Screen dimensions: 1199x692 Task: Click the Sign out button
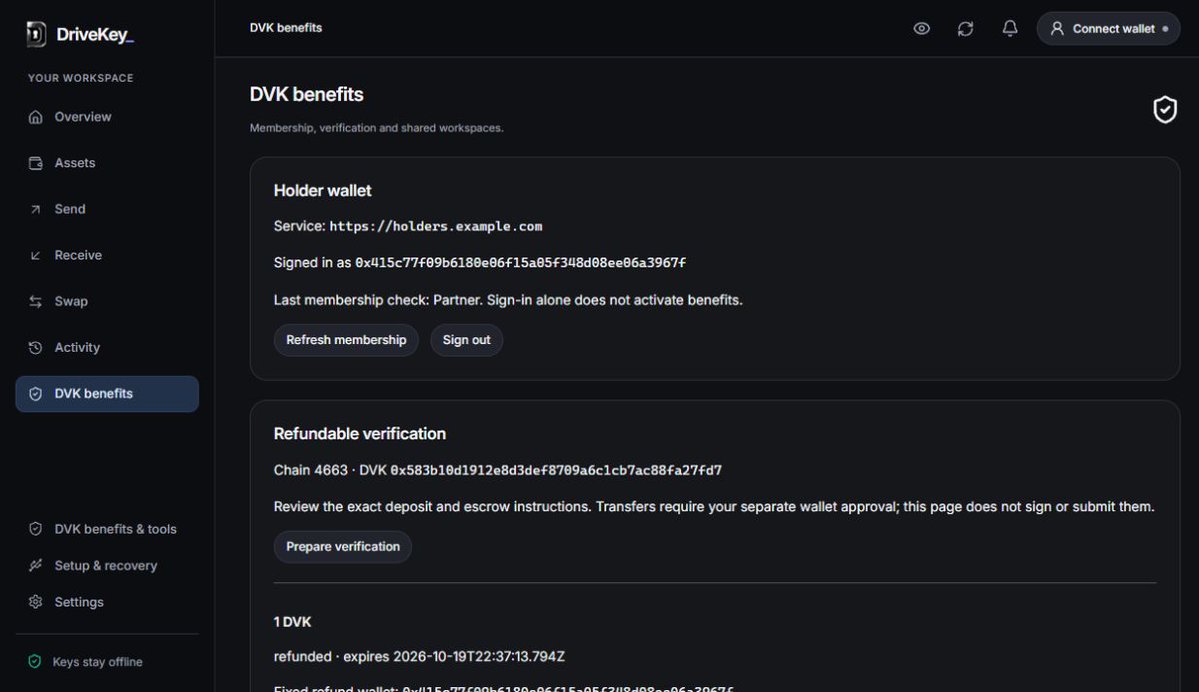(x=466, y=340)
